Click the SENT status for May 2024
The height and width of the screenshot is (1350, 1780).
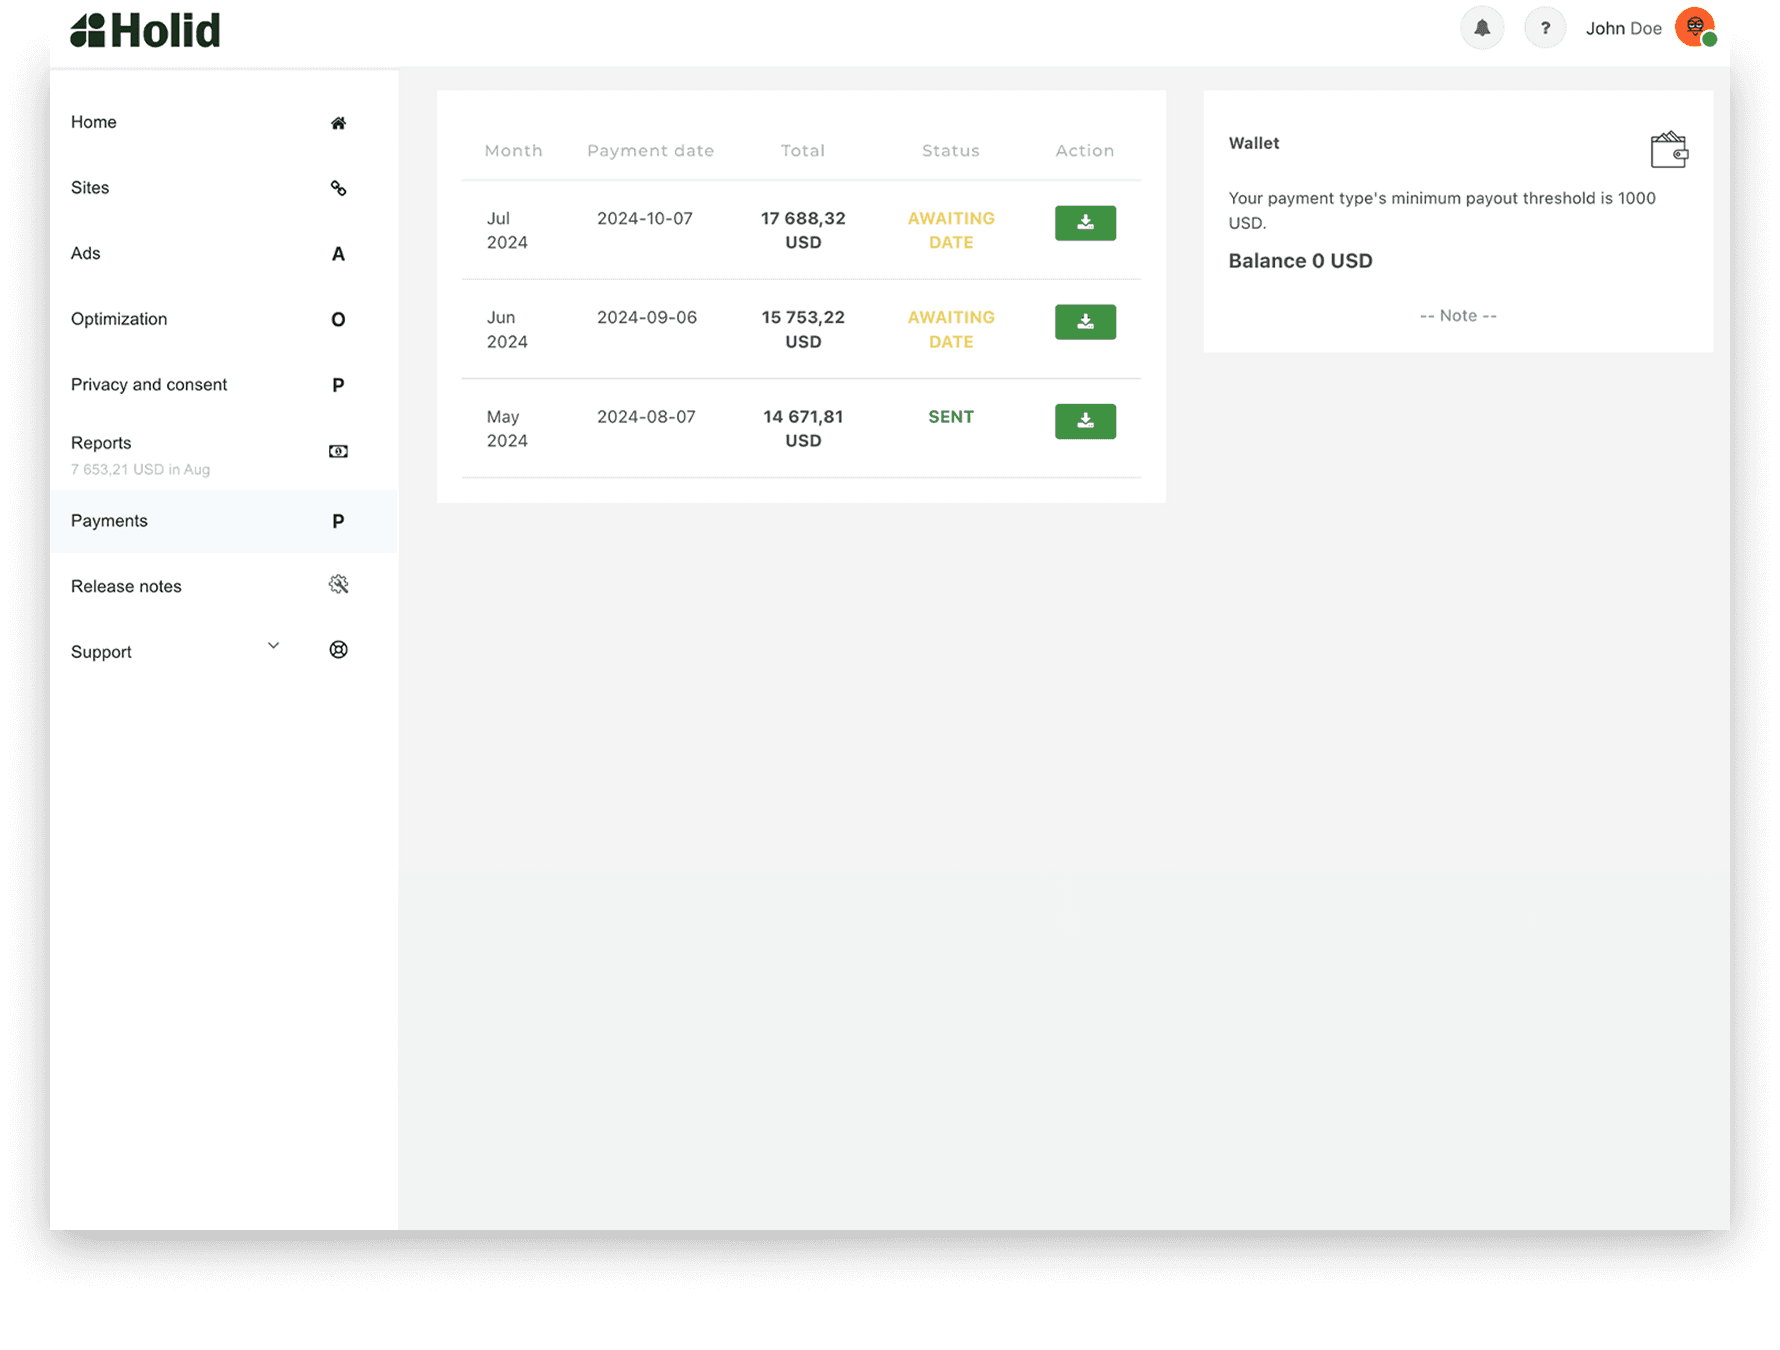[950, 416]
